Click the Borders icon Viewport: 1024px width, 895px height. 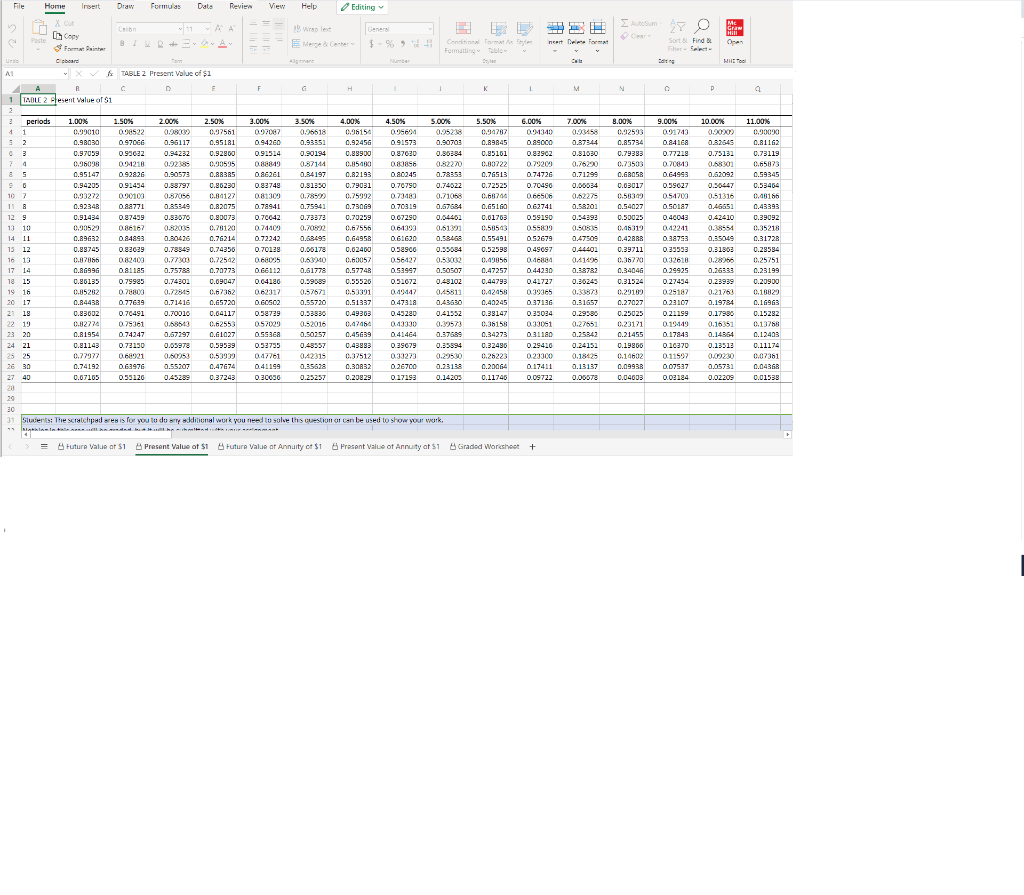pos(185,44)
